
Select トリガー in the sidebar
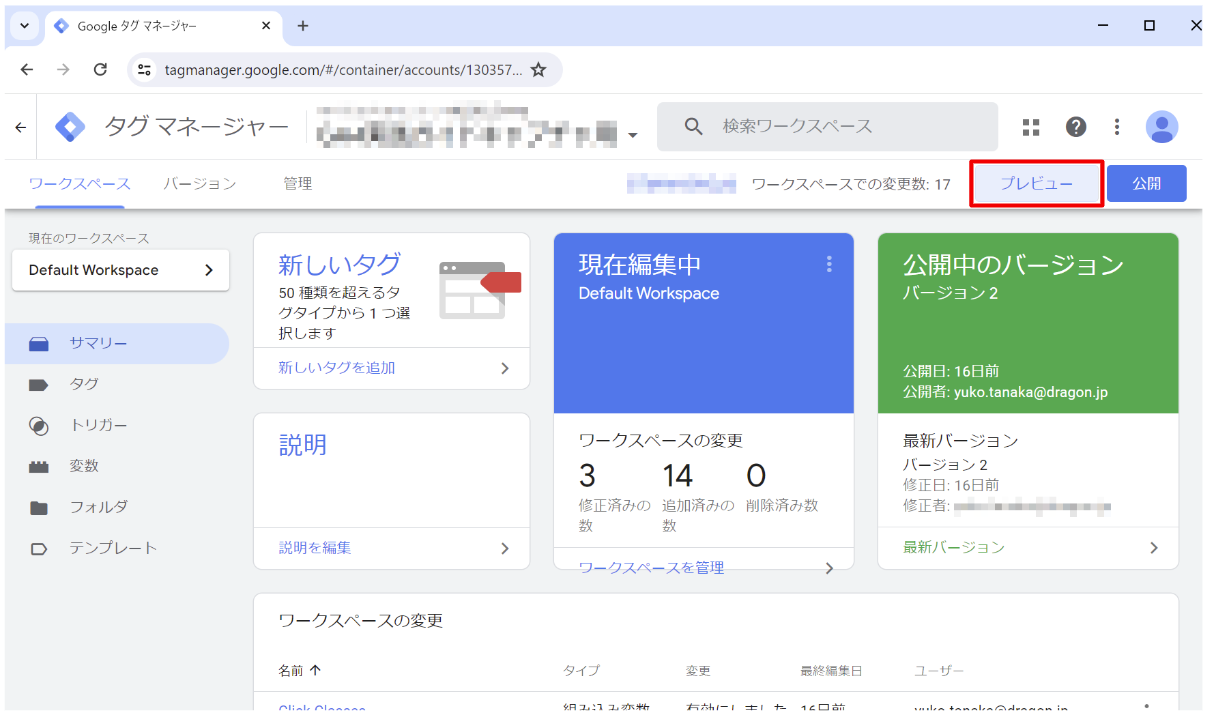click(x=117, y=426)
